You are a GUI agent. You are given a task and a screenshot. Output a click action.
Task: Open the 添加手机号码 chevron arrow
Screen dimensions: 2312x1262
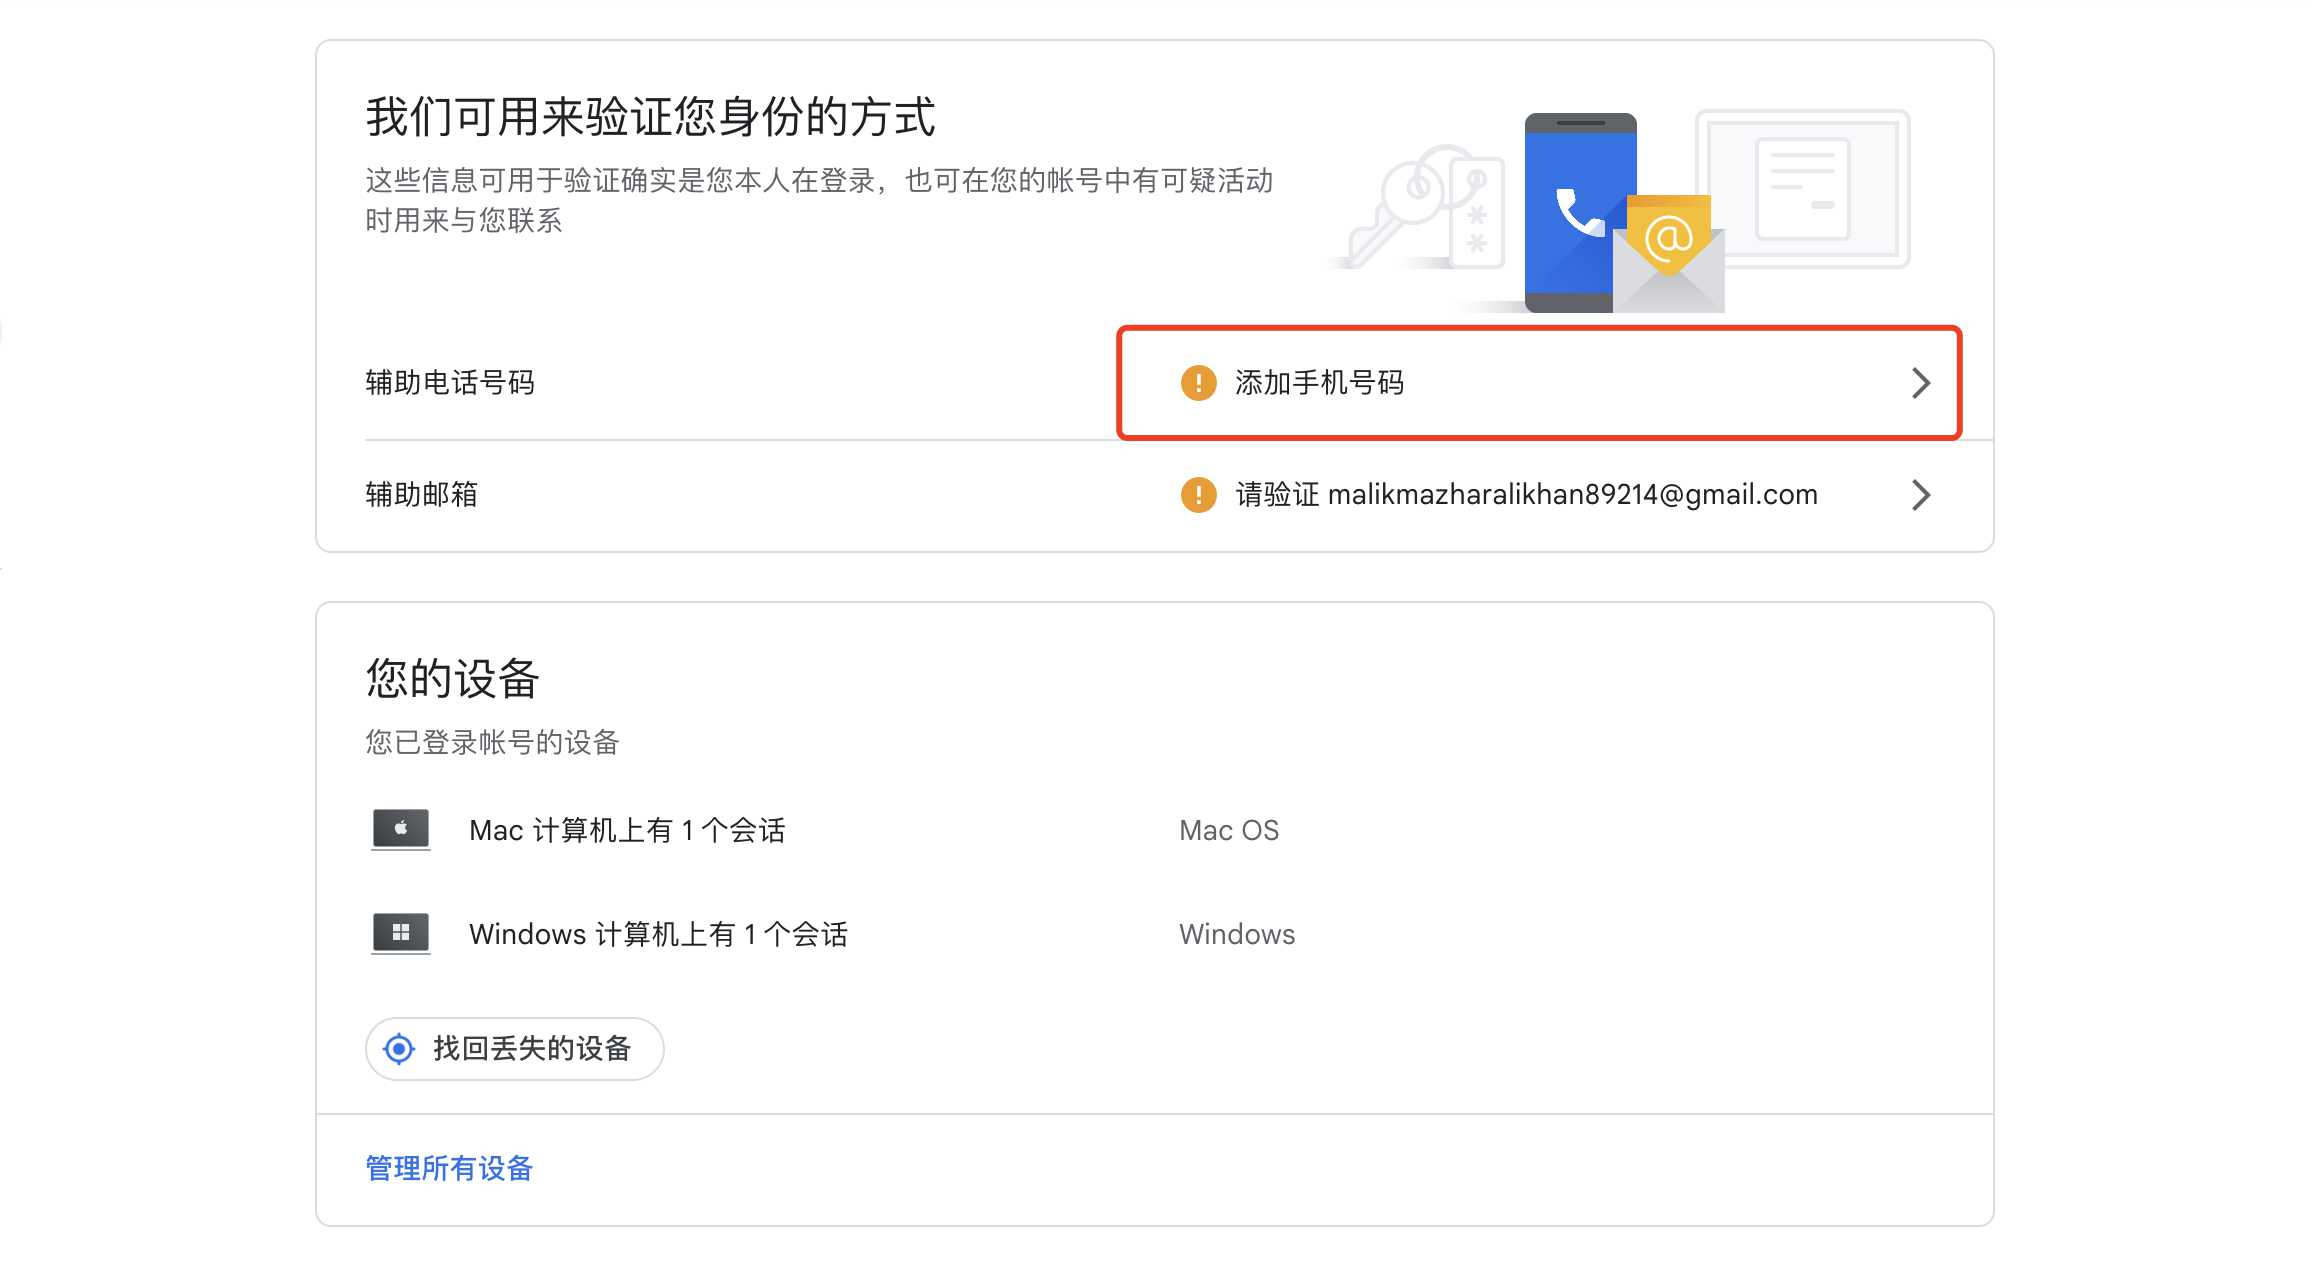[1920, 383]
